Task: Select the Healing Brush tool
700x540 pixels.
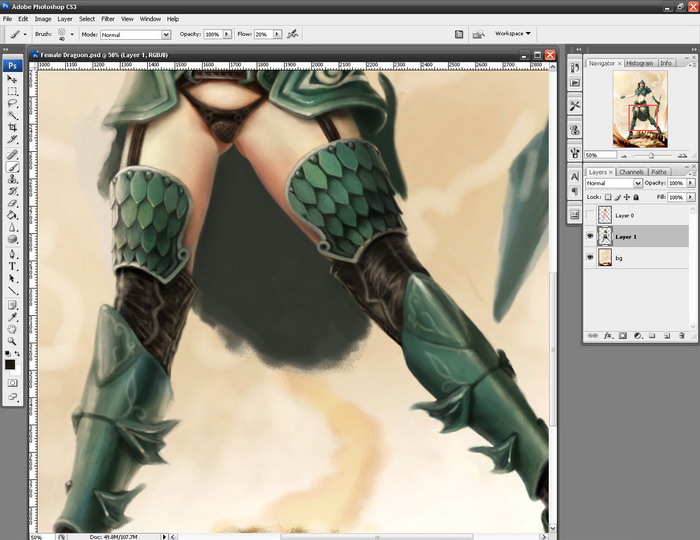Action: pos(12,155)
